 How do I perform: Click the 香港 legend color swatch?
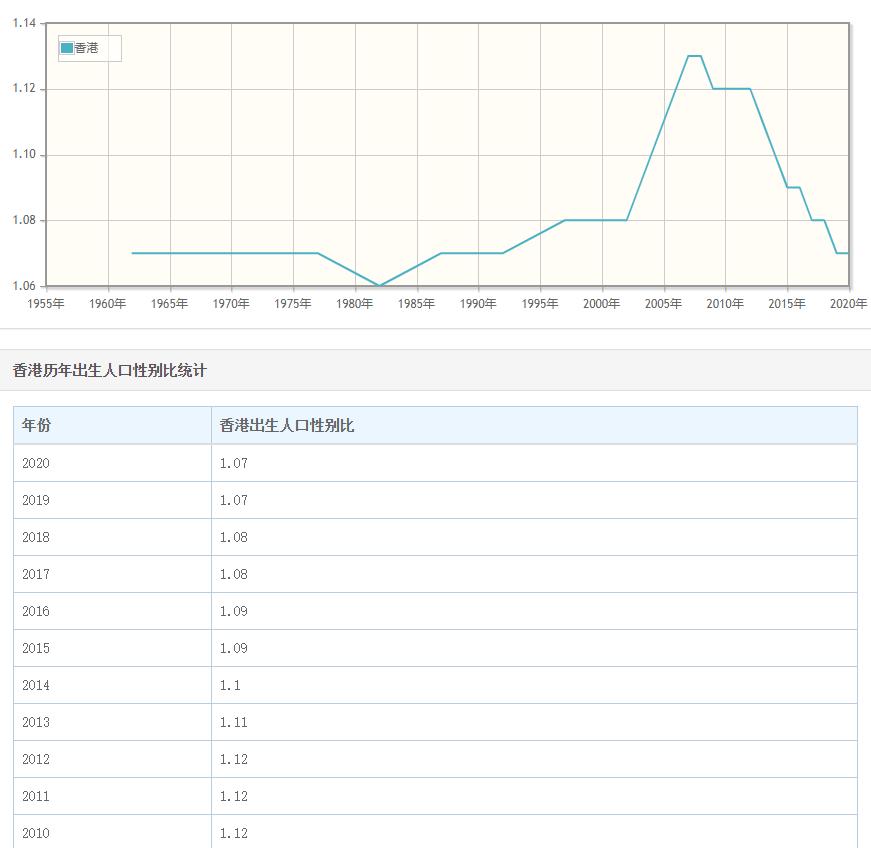67,48
